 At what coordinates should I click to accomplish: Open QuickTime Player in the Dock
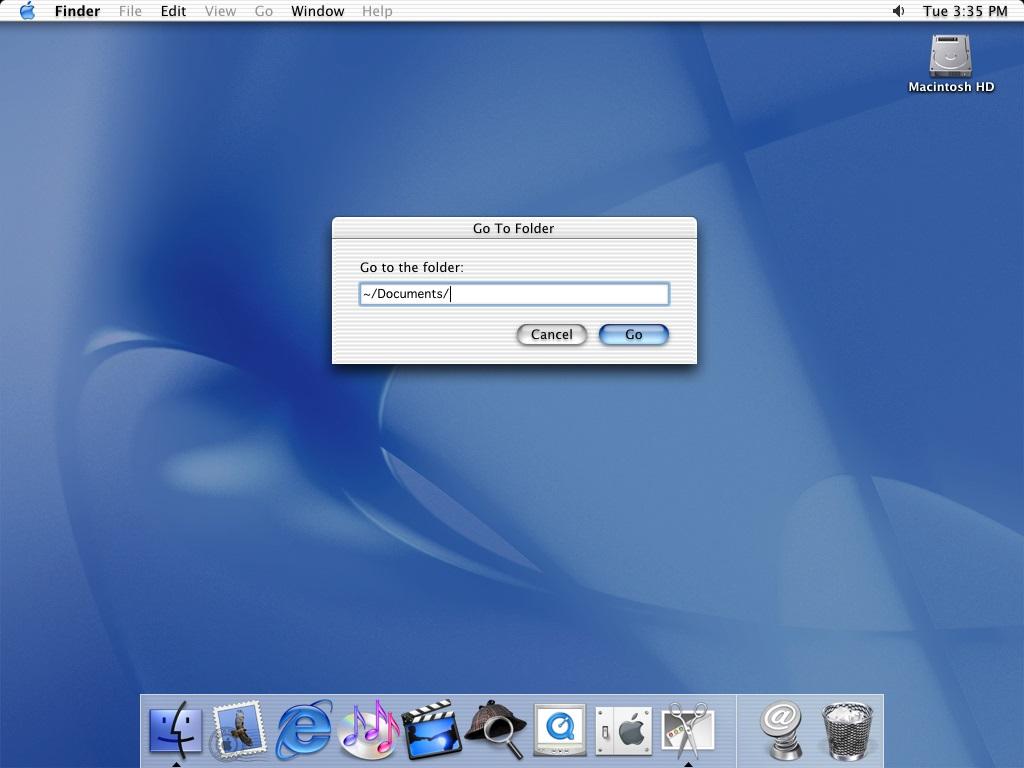tap(560, 730)
